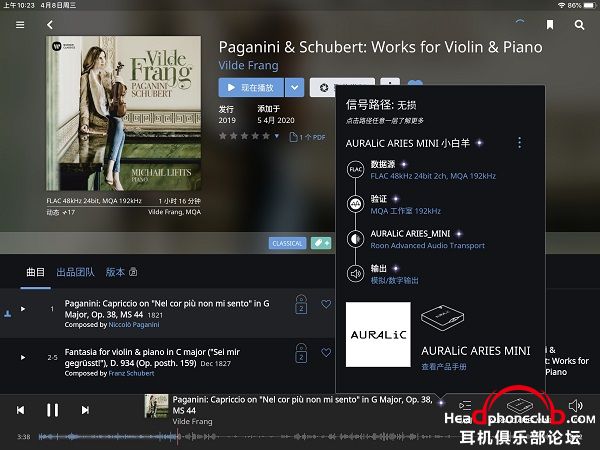Viewport: 600px width, 450px height.
Task: Click the 版本 tab count icon
Action: pos(133,272)
